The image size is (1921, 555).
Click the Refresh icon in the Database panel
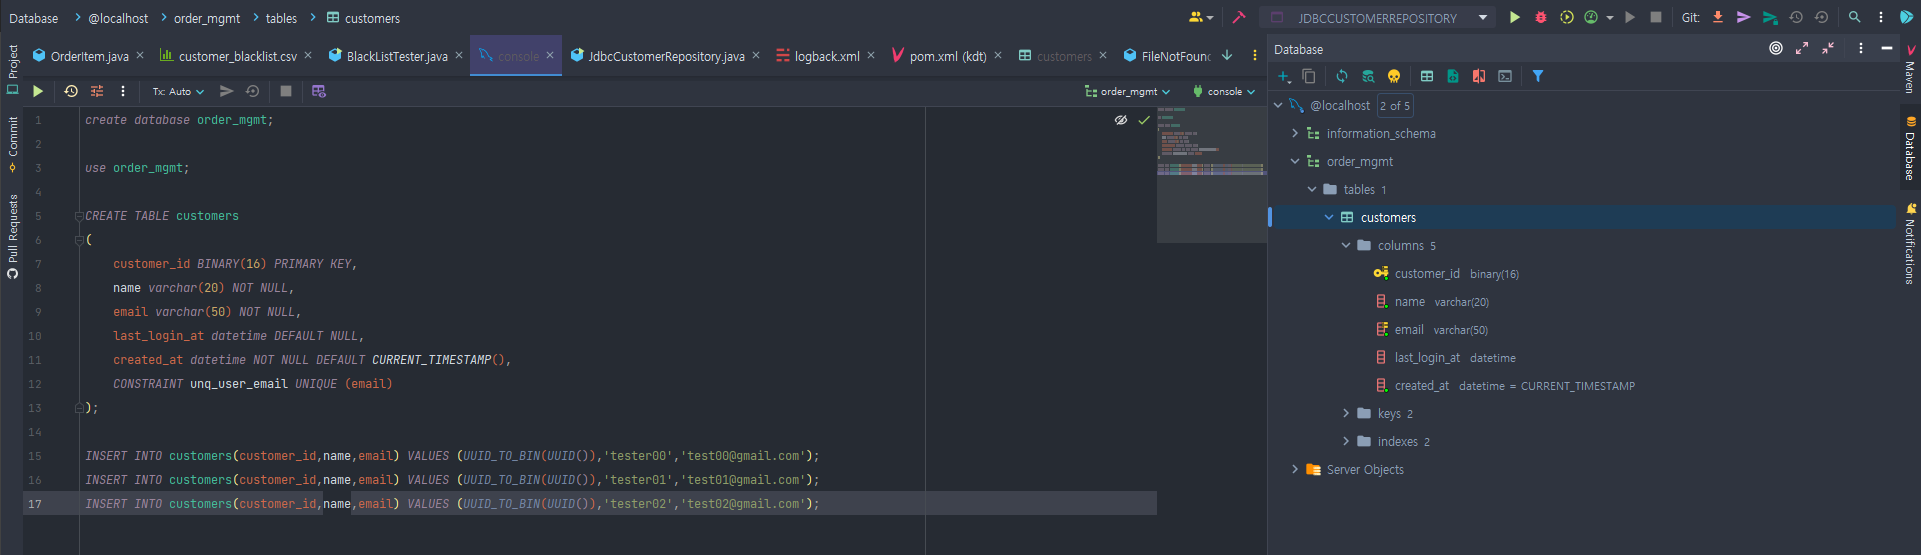(1342, 76)
